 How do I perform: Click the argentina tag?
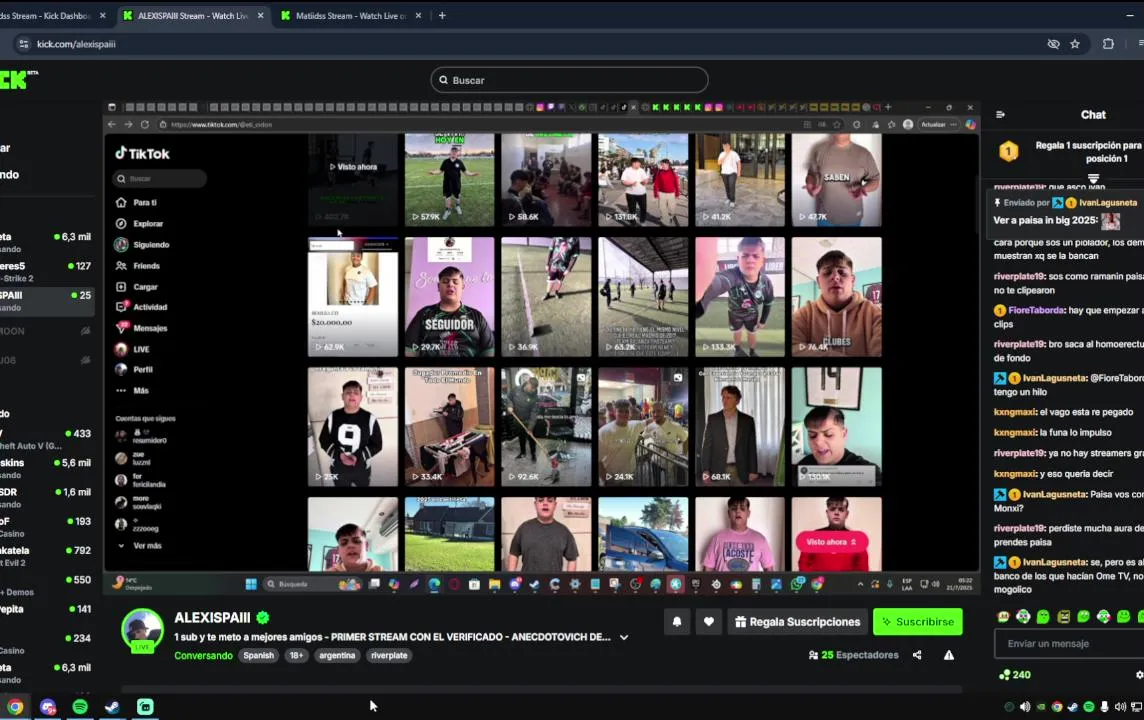pyautogui.click(x=337, y=655)
